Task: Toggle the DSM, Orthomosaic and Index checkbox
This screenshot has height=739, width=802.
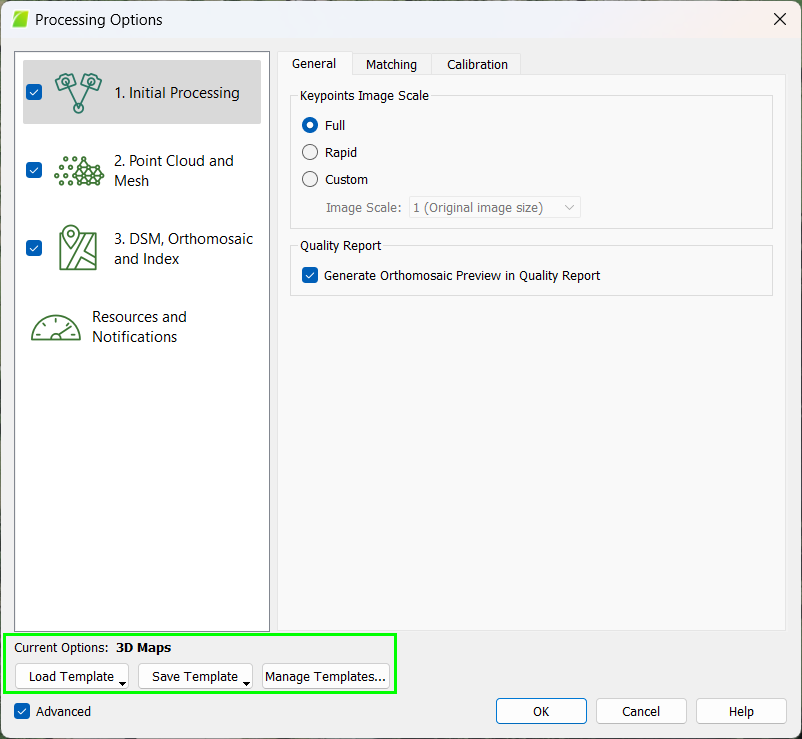Action: pos(34,248)
